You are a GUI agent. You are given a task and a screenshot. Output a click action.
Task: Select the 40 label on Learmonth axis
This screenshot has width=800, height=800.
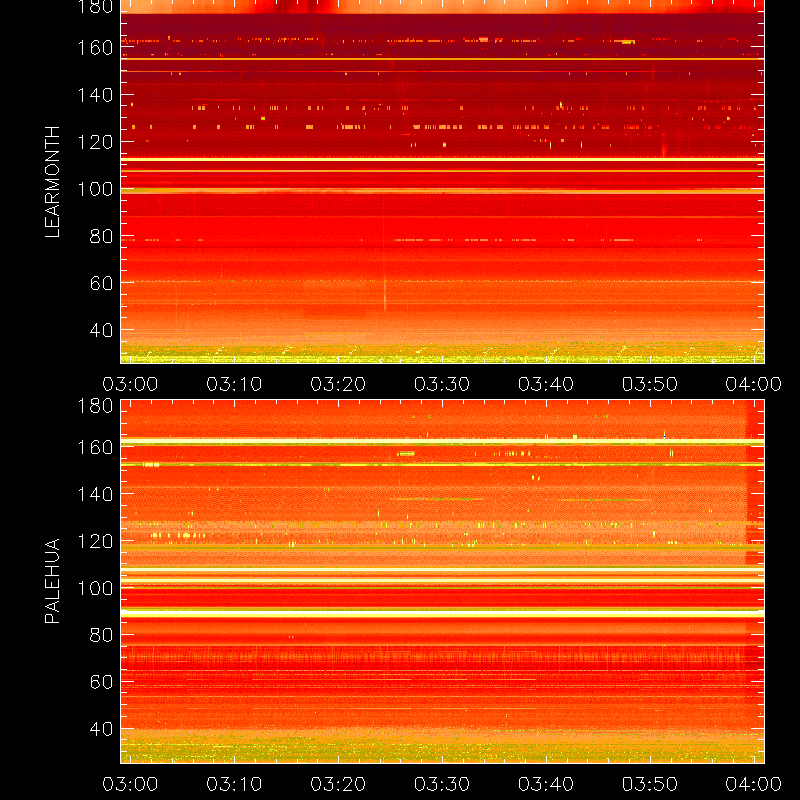(x=102, y=330)
